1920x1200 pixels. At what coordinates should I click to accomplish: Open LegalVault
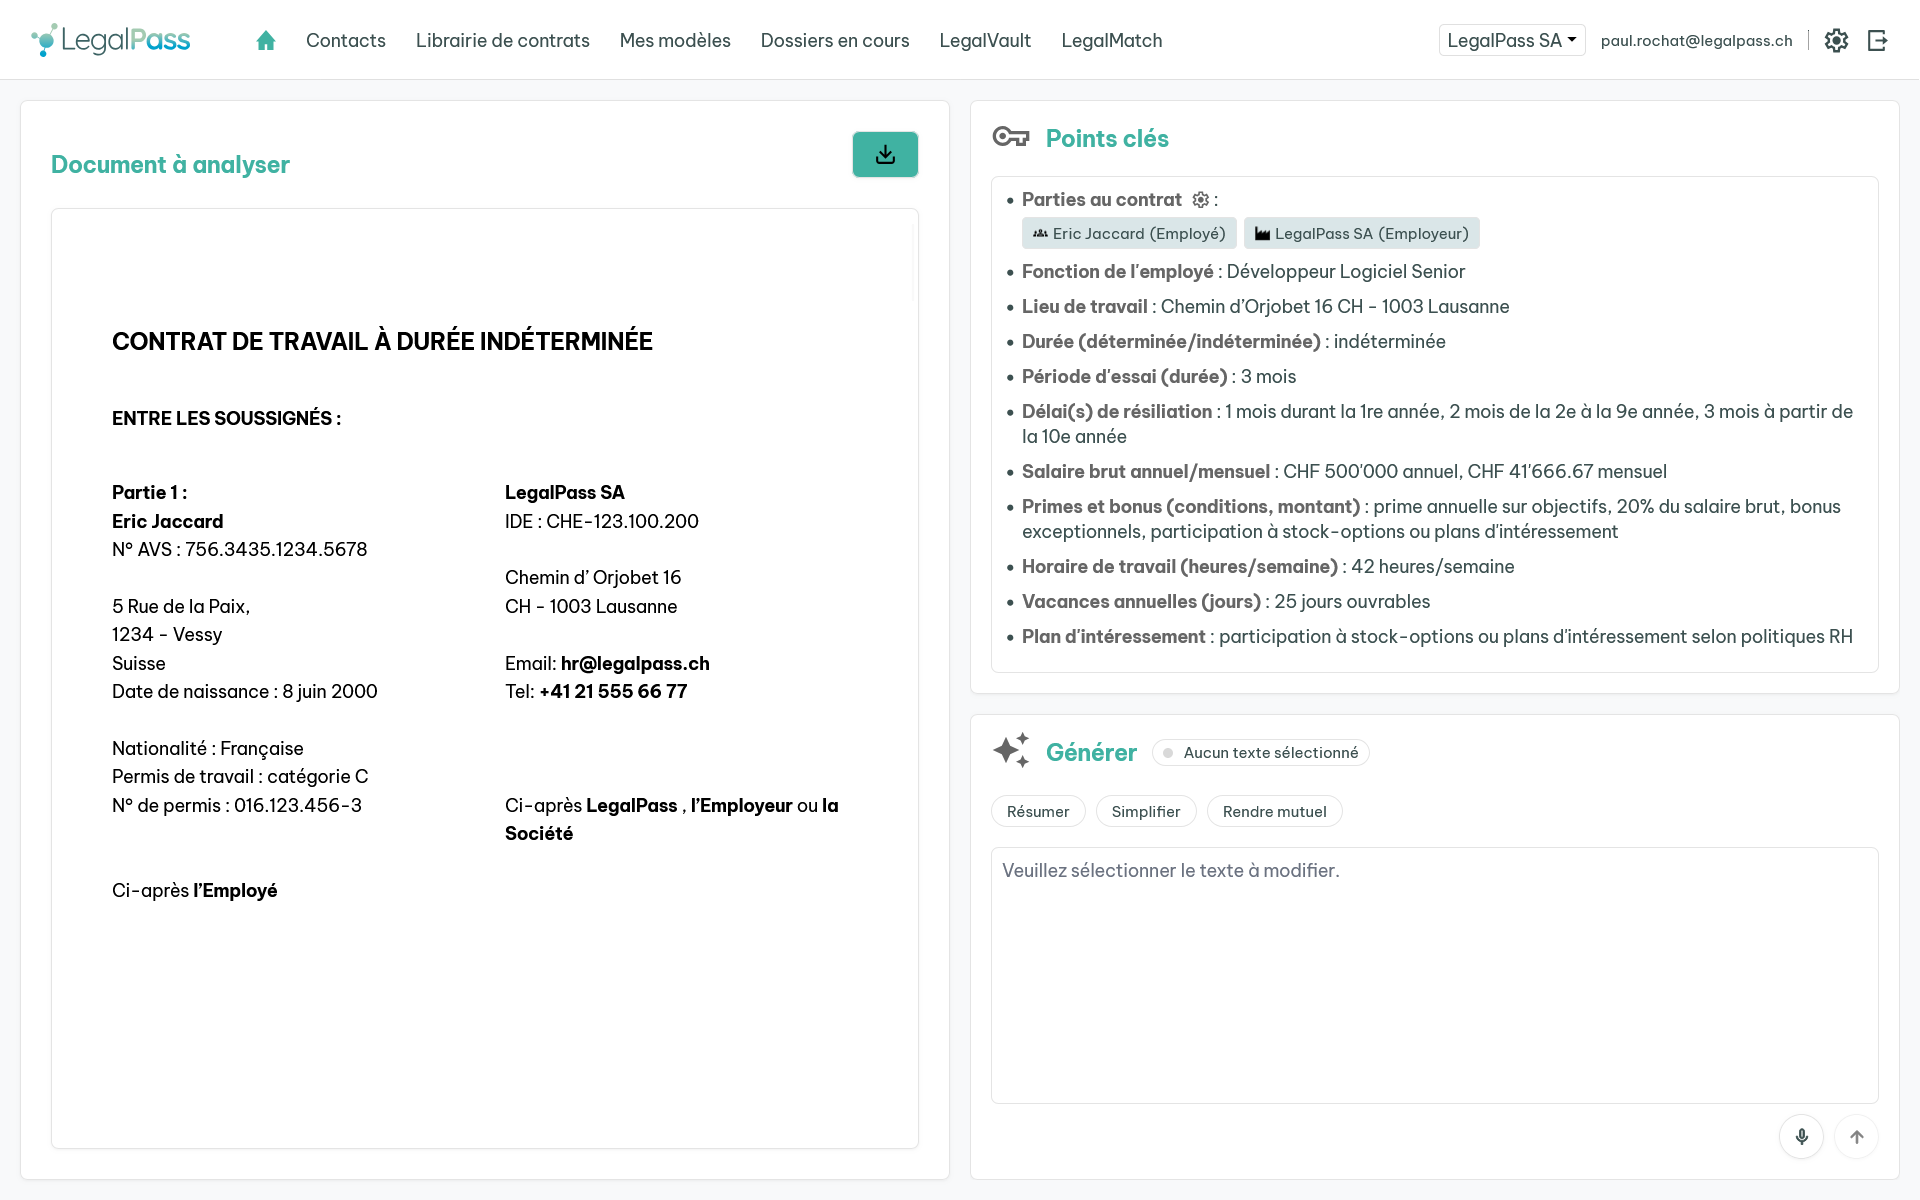(985, 40)
